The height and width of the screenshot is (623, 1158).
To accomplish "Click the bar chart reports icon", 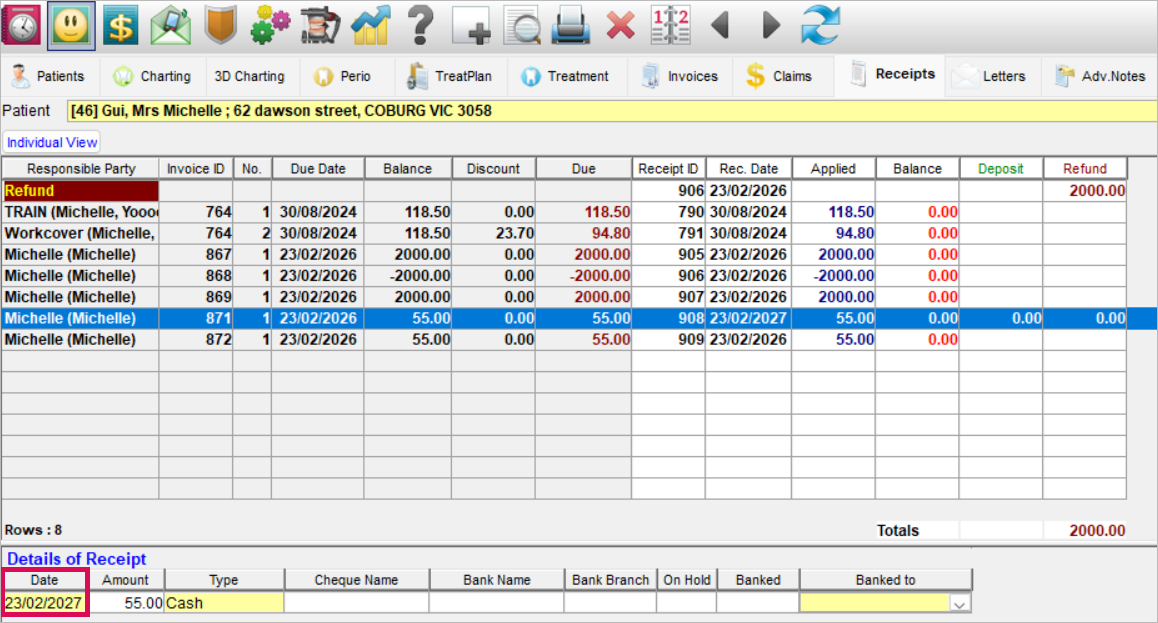I will tap(370, 25).
